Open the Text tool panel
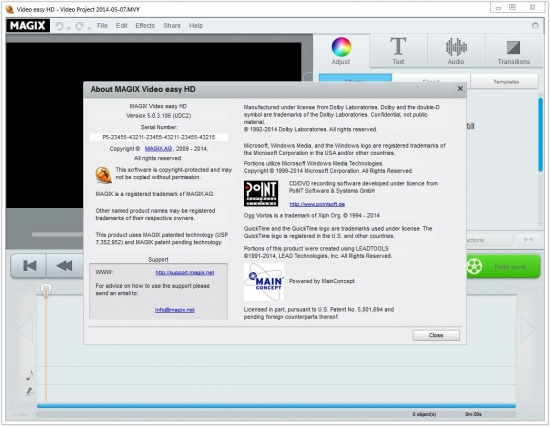 398,51
